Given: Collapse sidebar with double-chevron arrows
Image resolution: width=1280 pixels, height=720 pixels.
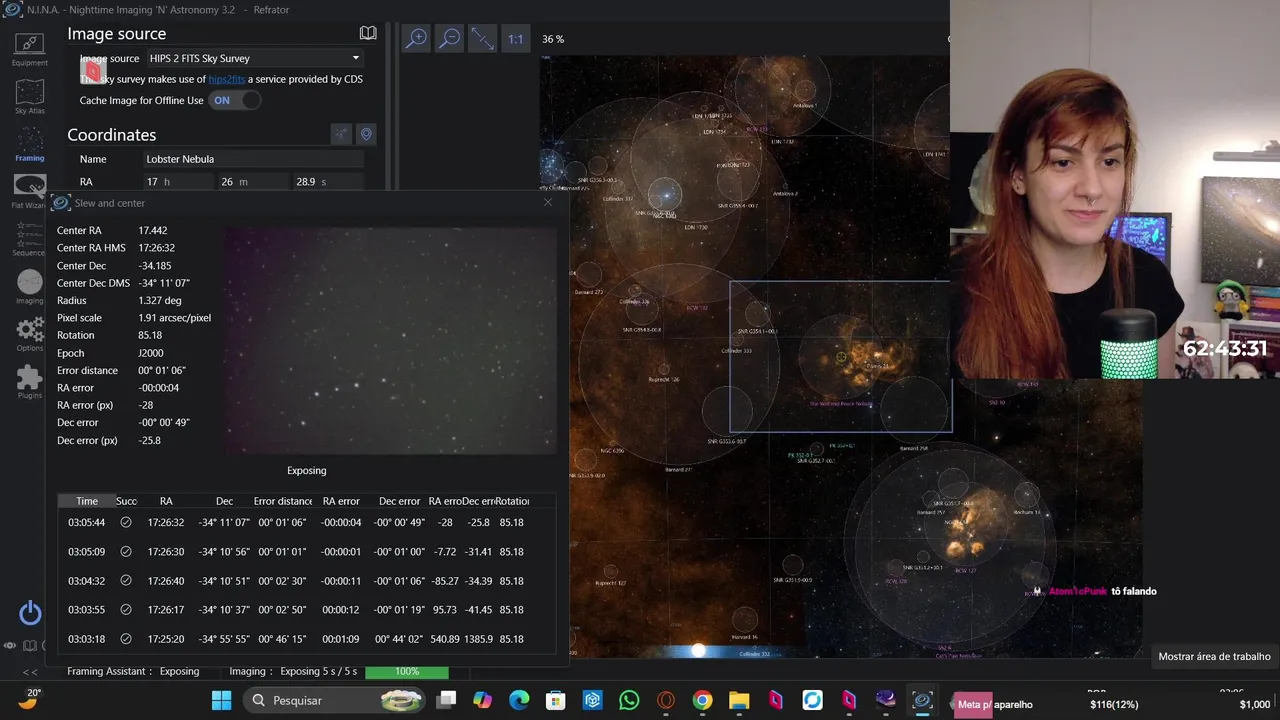Looking at the screenshot, I should (30, 672).
